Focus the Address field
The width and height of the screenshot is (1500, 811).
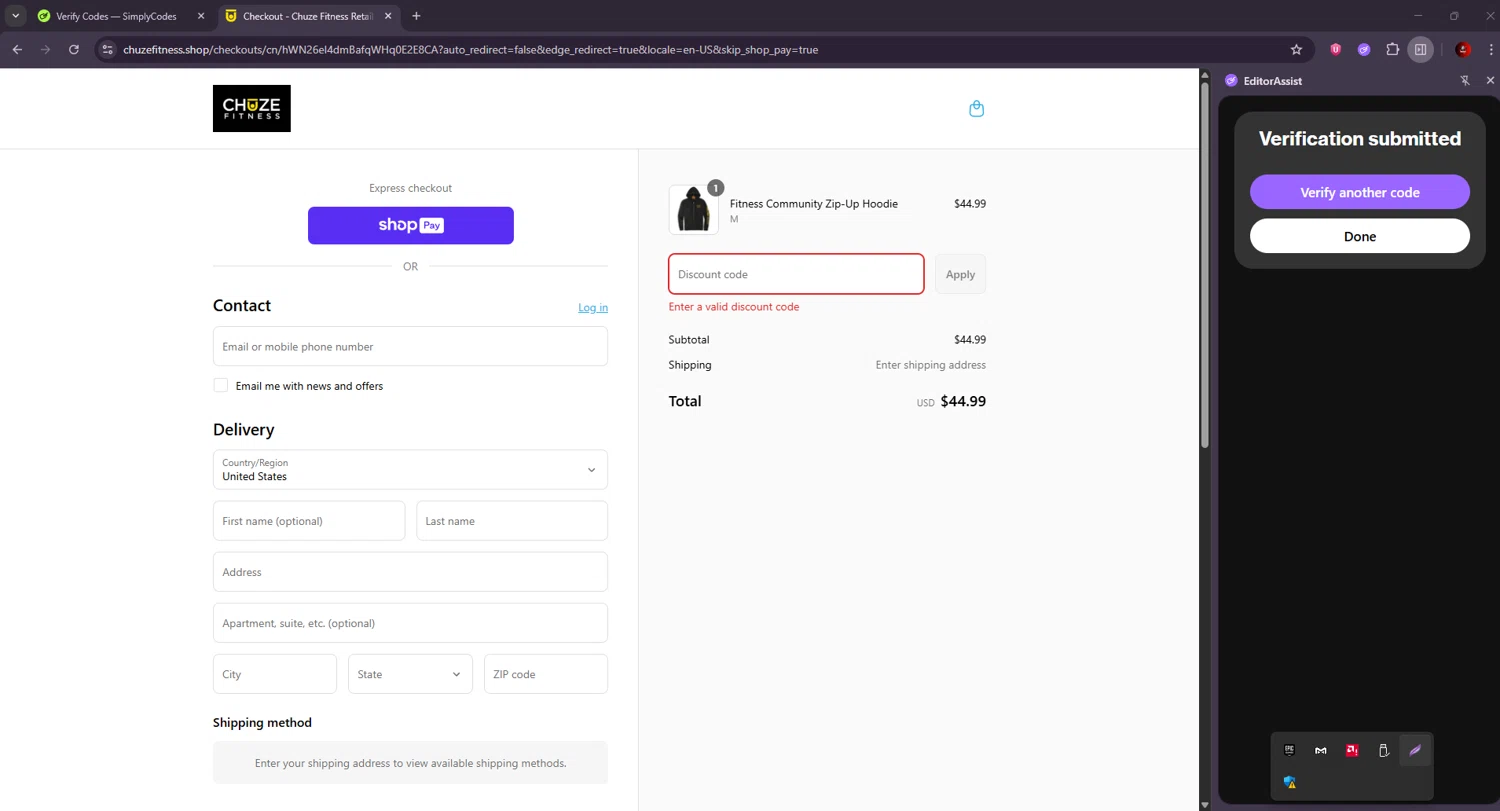click(410, 572)
